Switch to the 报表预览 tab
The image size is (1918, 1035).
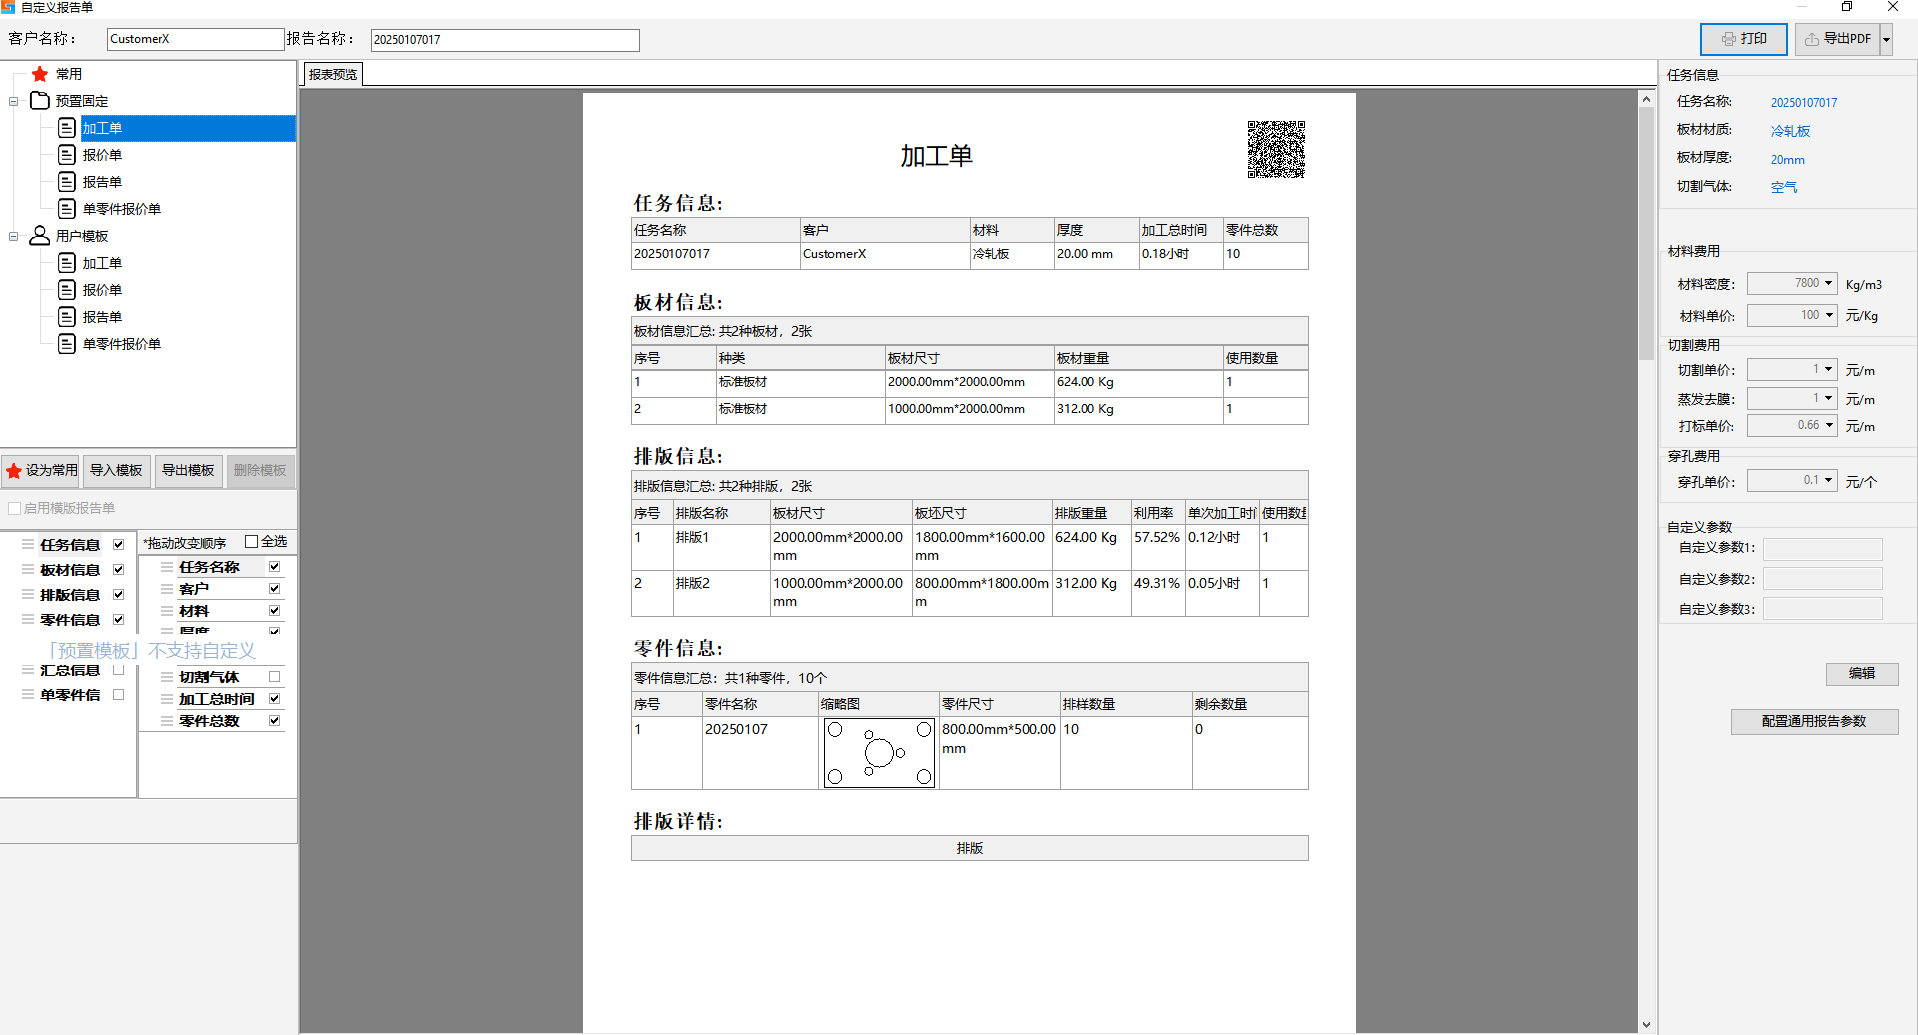pos(333,75)
